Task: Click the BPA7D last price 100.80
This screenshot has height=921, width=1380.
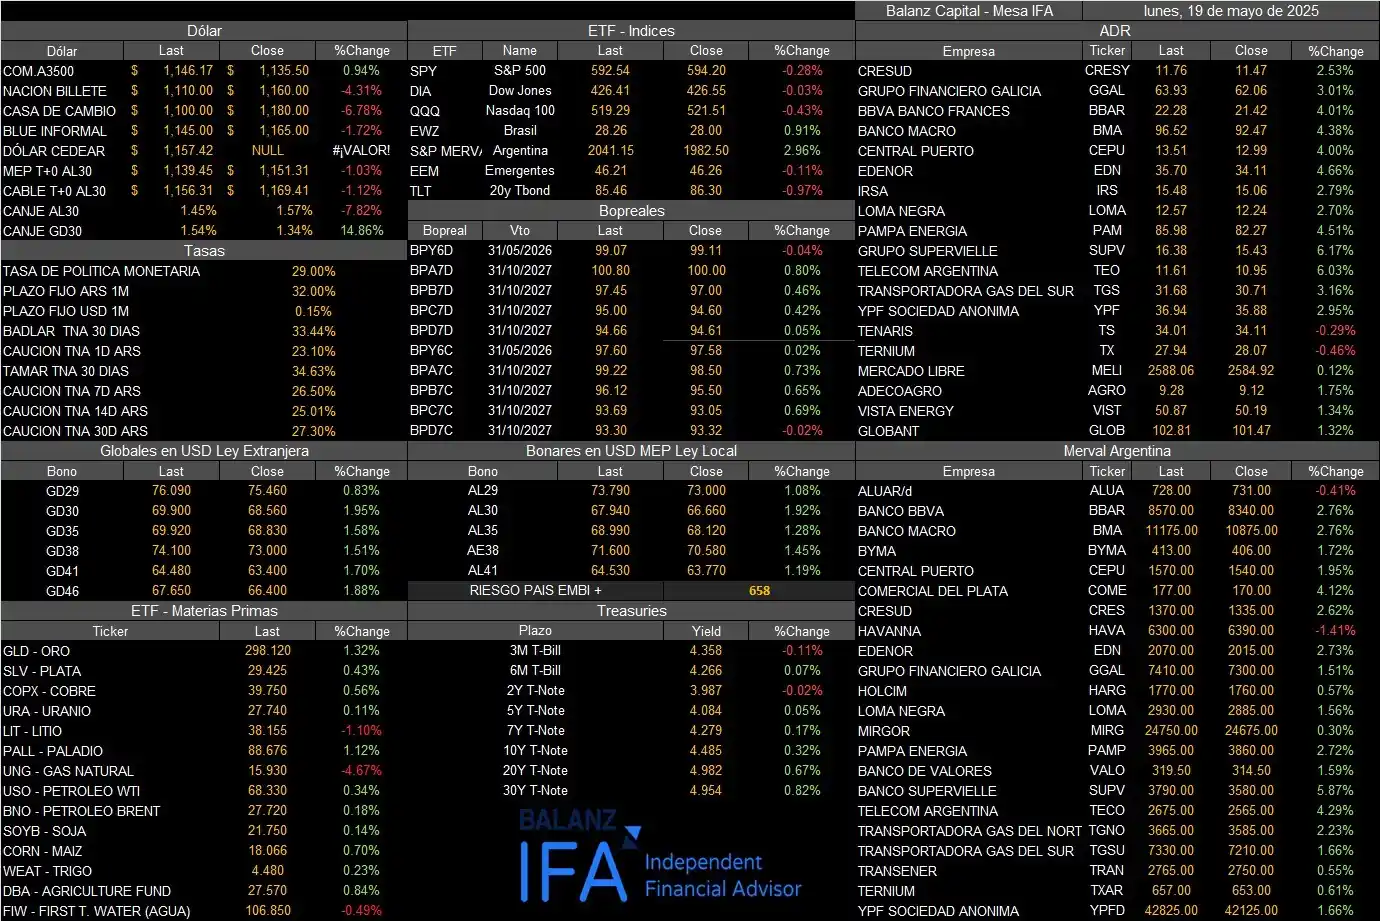Action: tap(610, 271)
